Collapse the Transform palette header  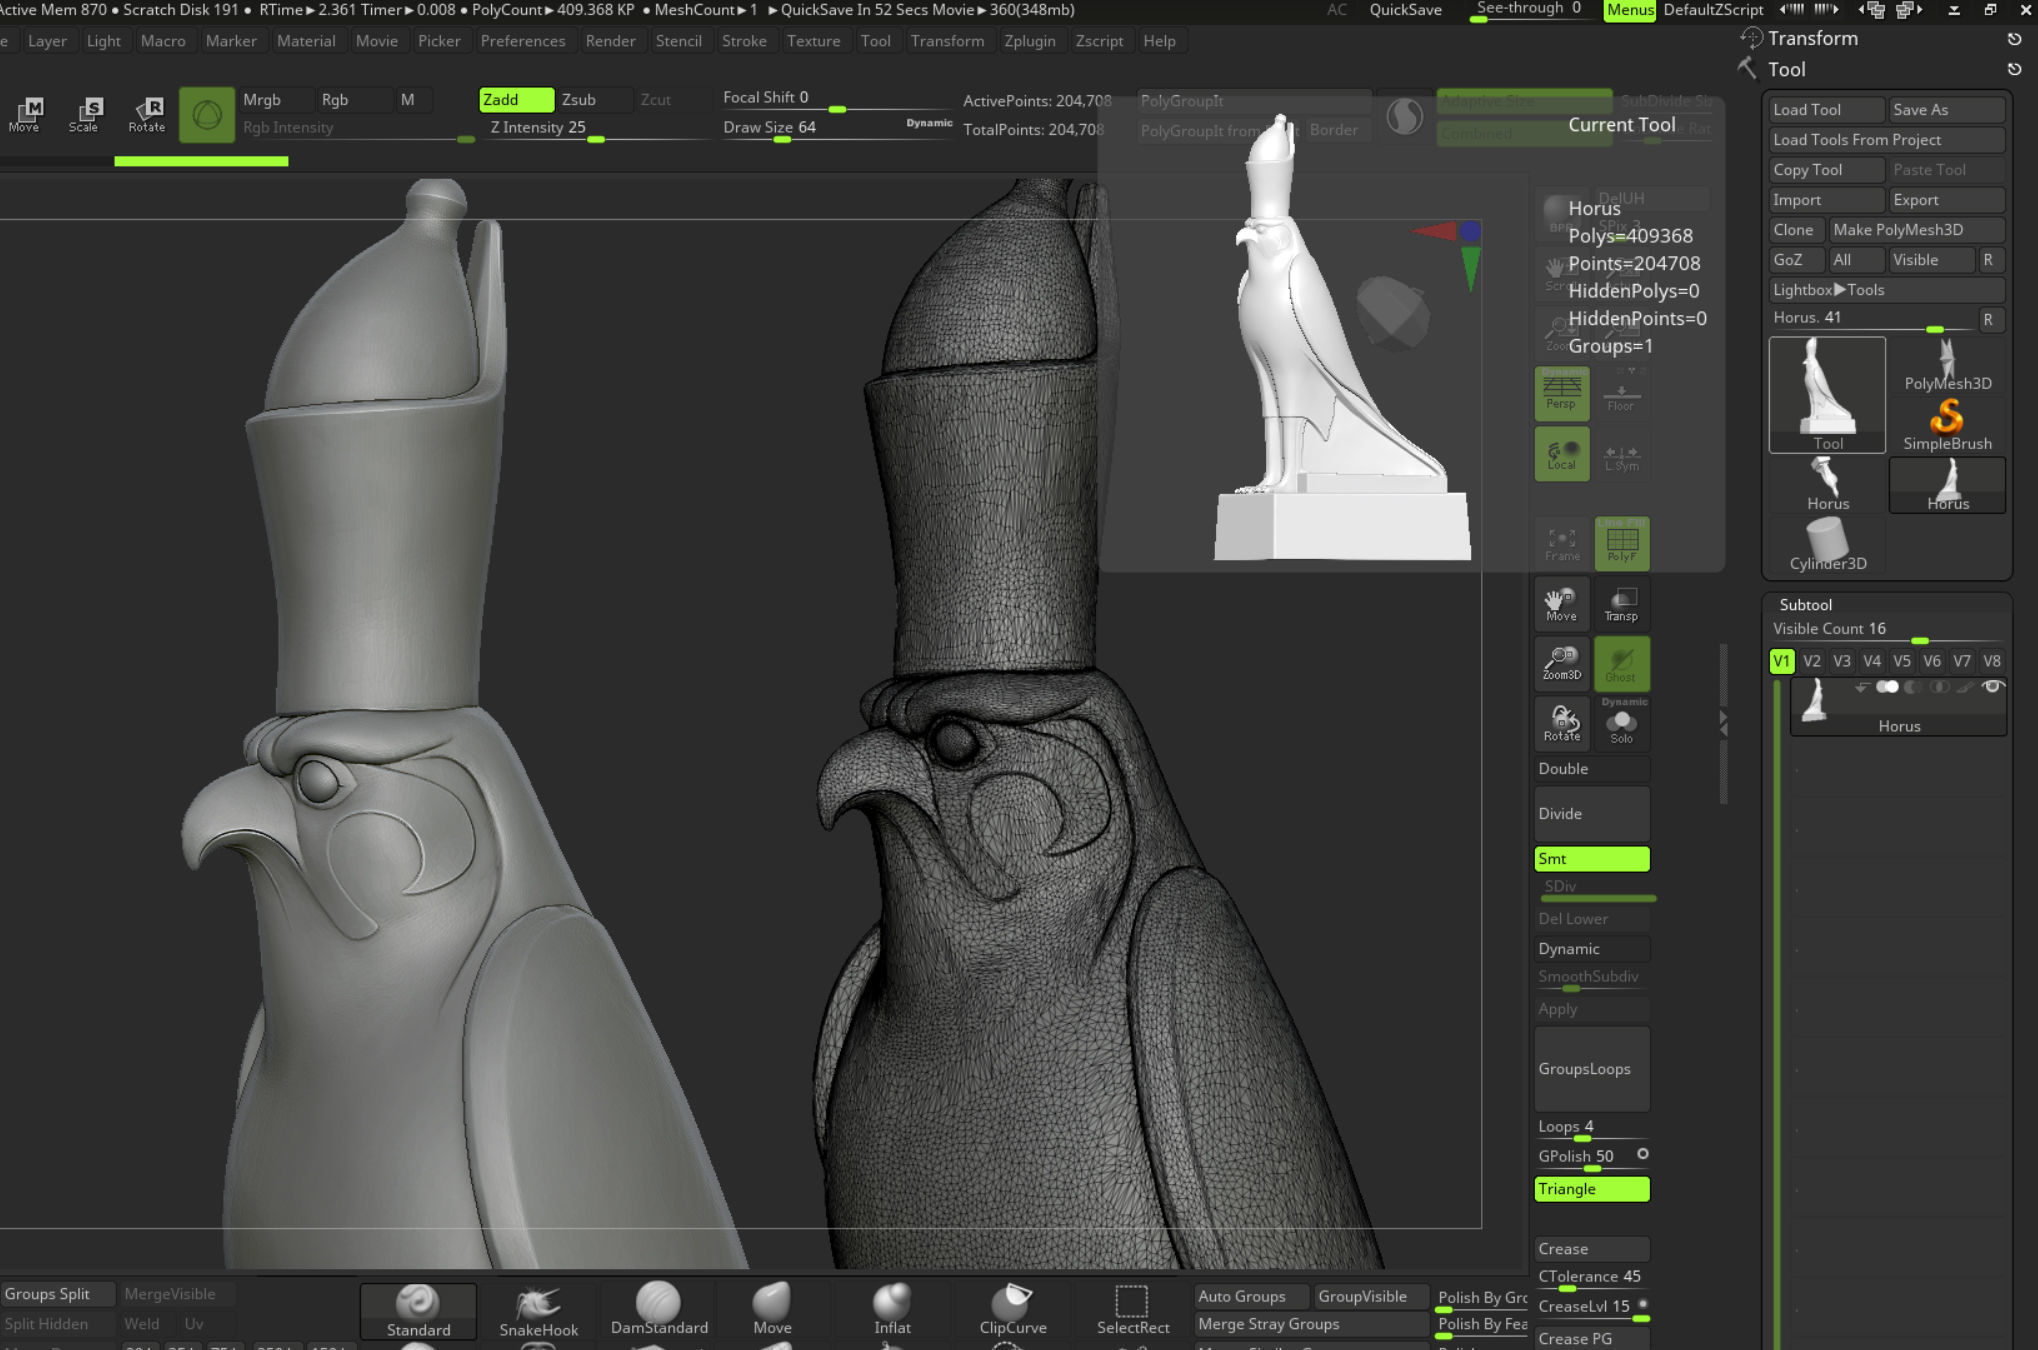pos(1812,38)
